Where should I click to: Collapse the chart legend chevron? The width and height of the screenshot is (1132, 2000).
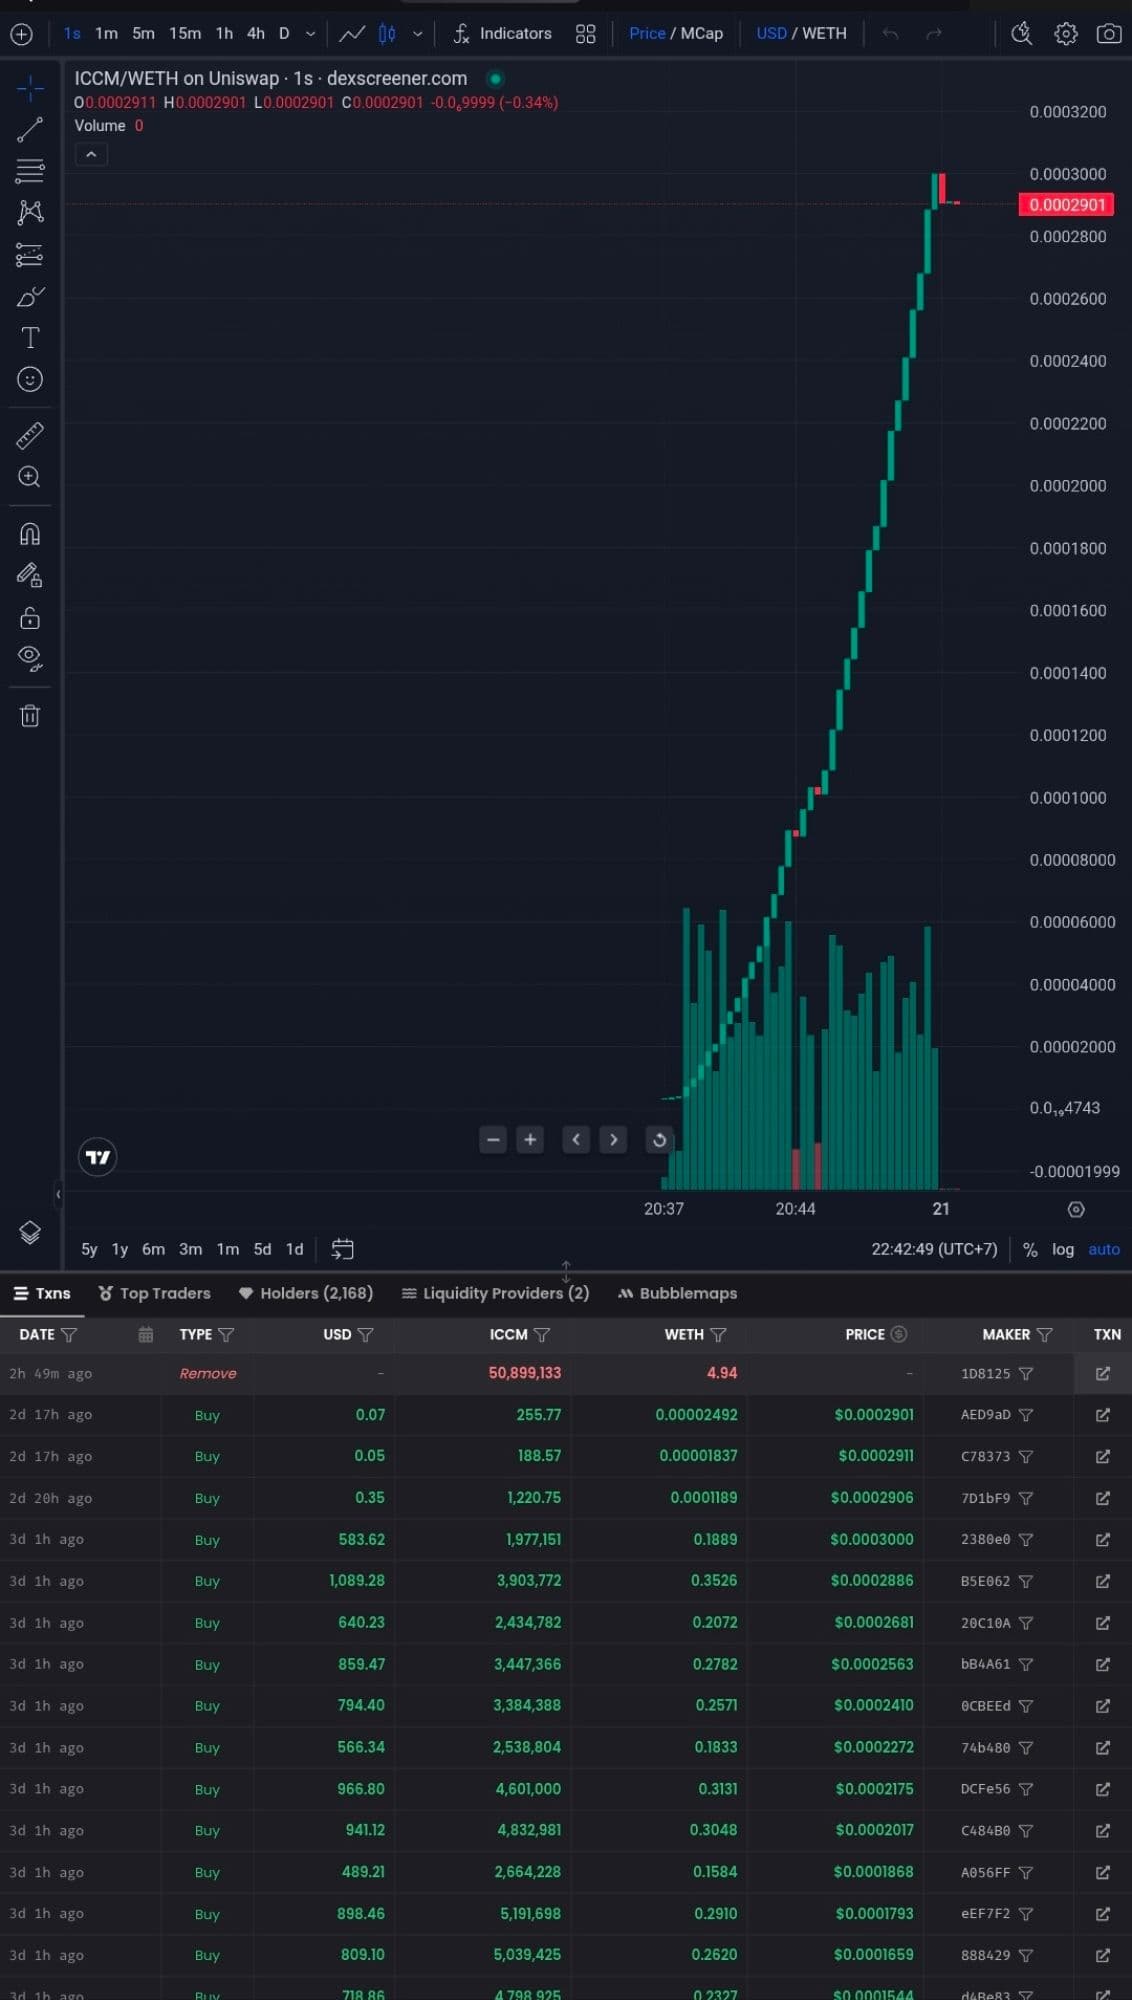(91, 154)
